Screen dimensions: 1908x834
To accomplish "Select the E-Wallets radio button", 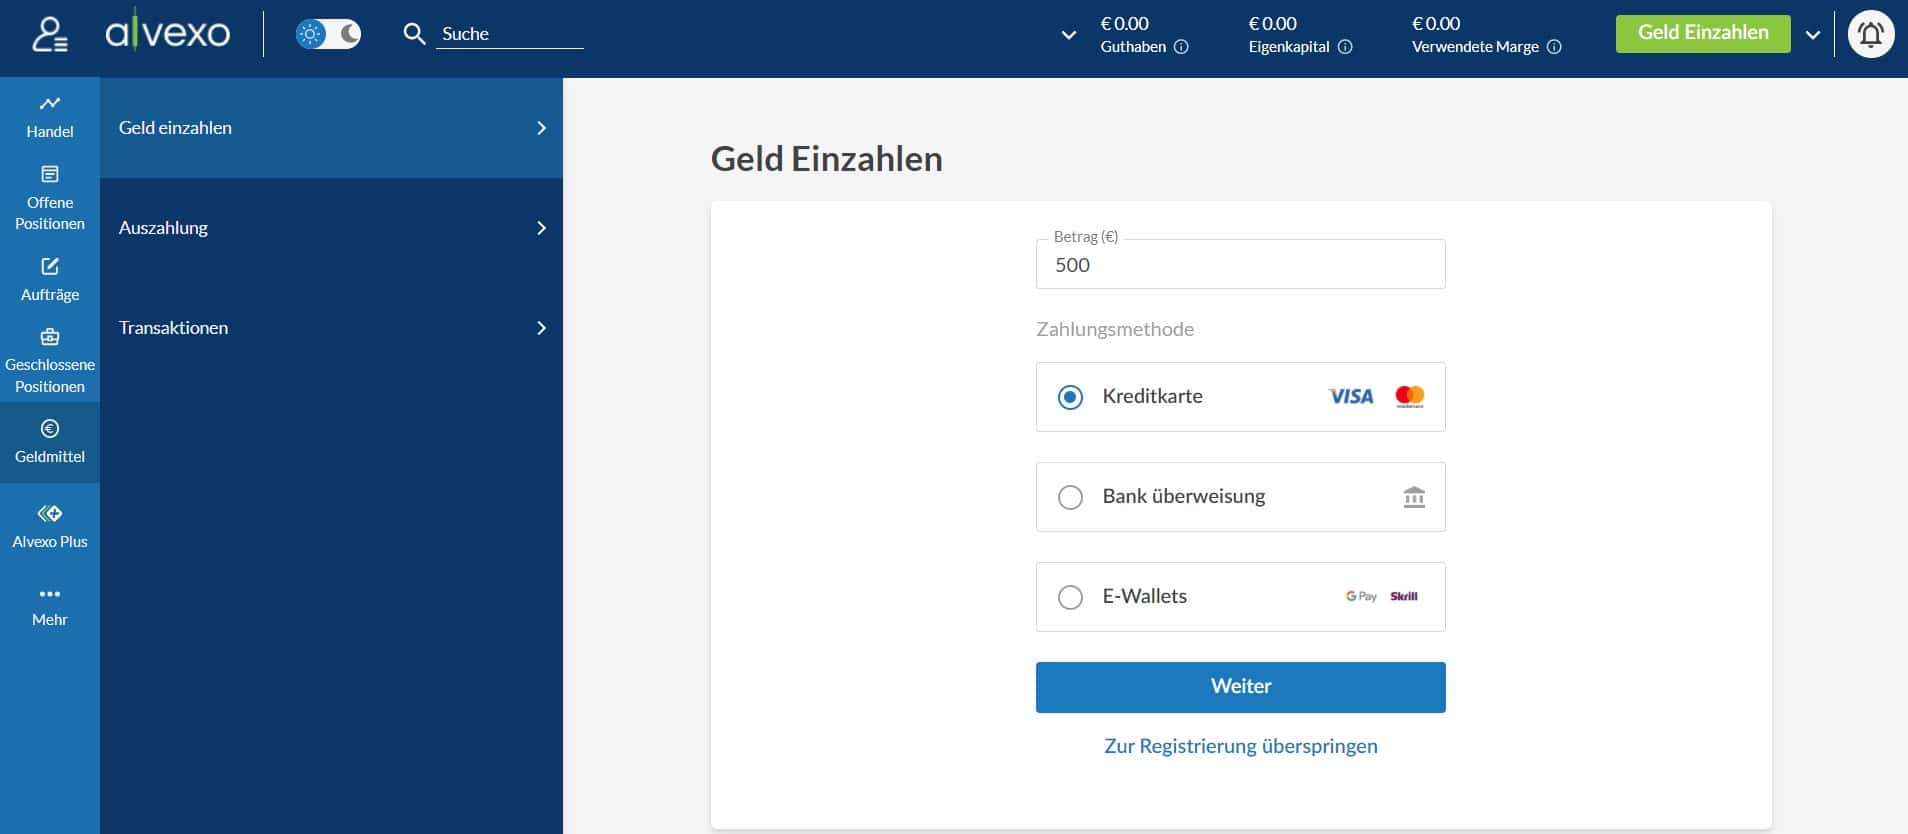I will (1070, 597).
